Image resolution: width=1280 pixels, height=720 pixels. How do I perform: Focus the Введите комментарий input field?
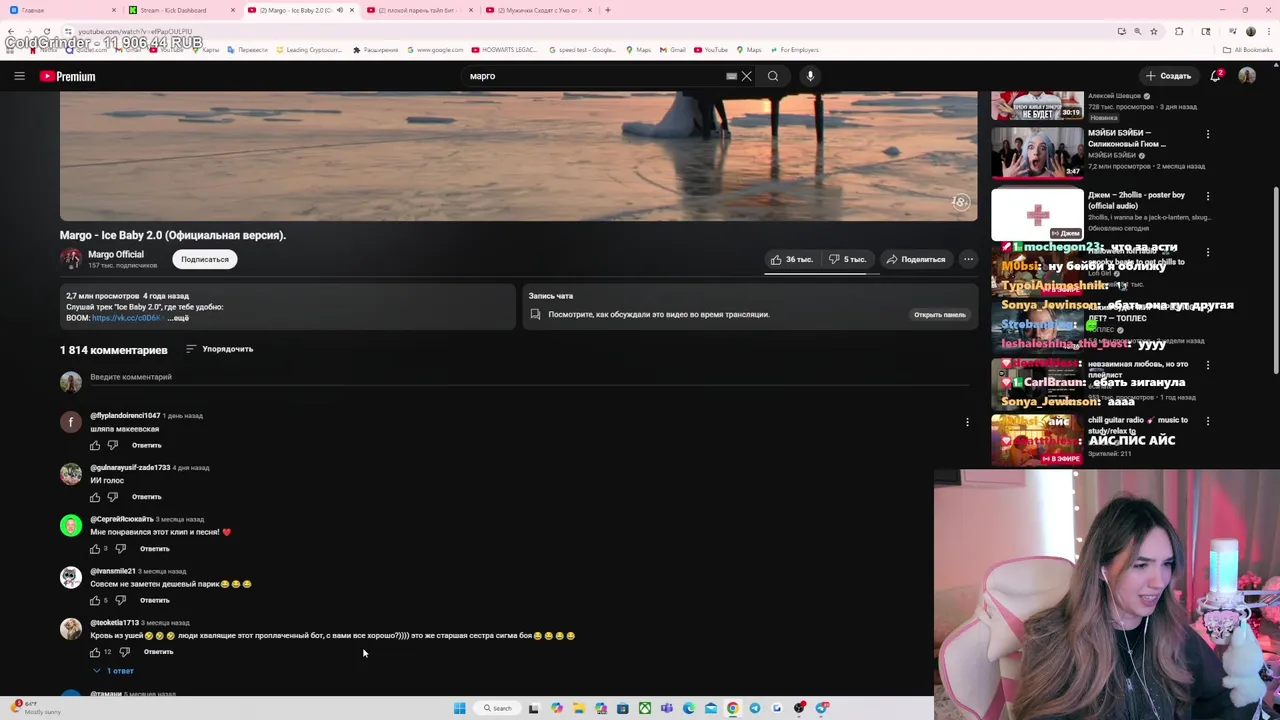529,377
